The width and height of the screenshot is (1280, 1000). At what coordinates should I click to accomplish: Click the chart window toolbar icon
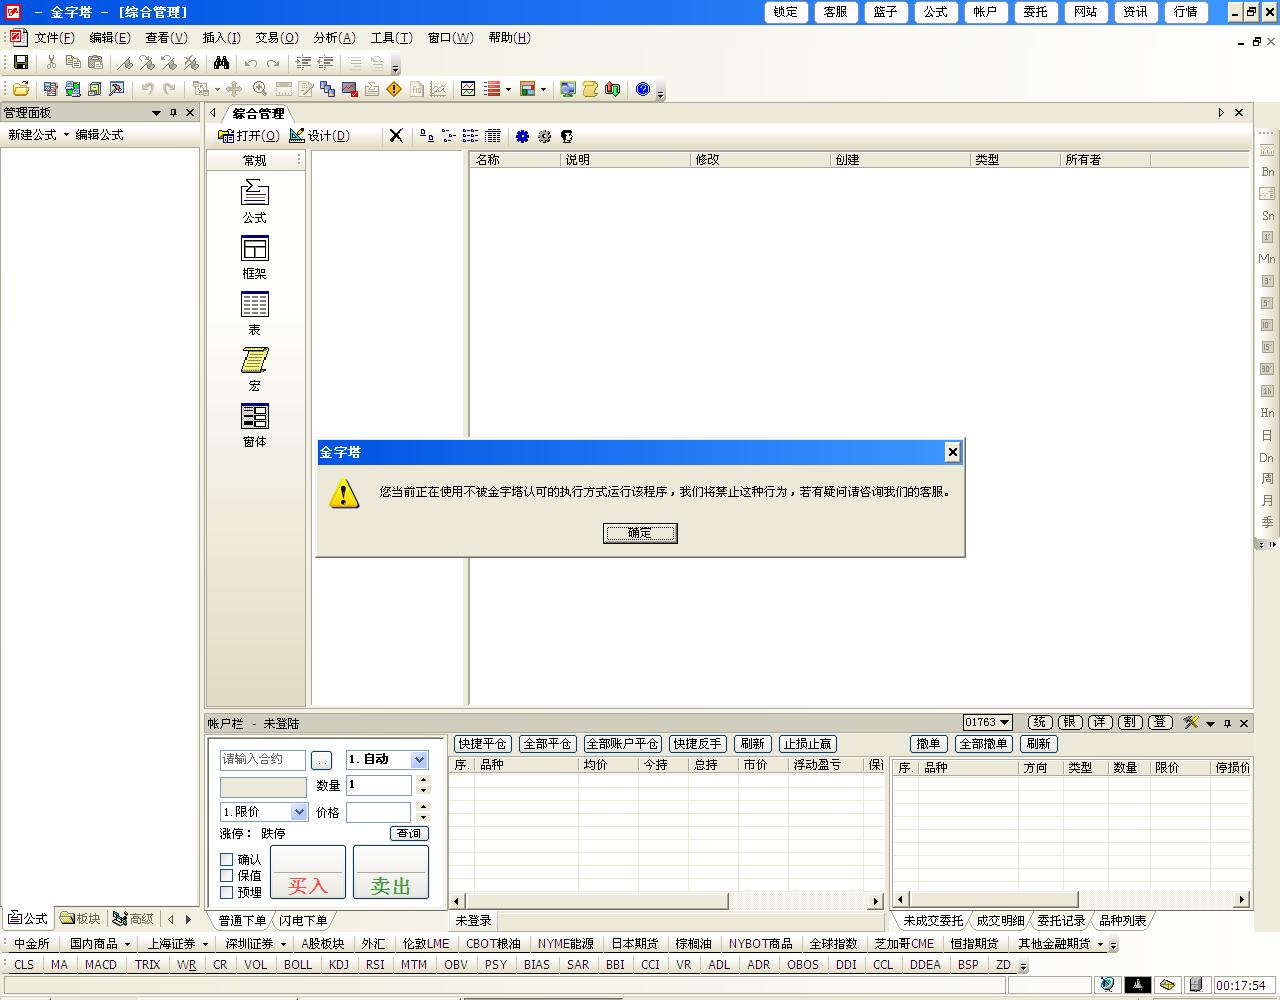tap(467, 89)
